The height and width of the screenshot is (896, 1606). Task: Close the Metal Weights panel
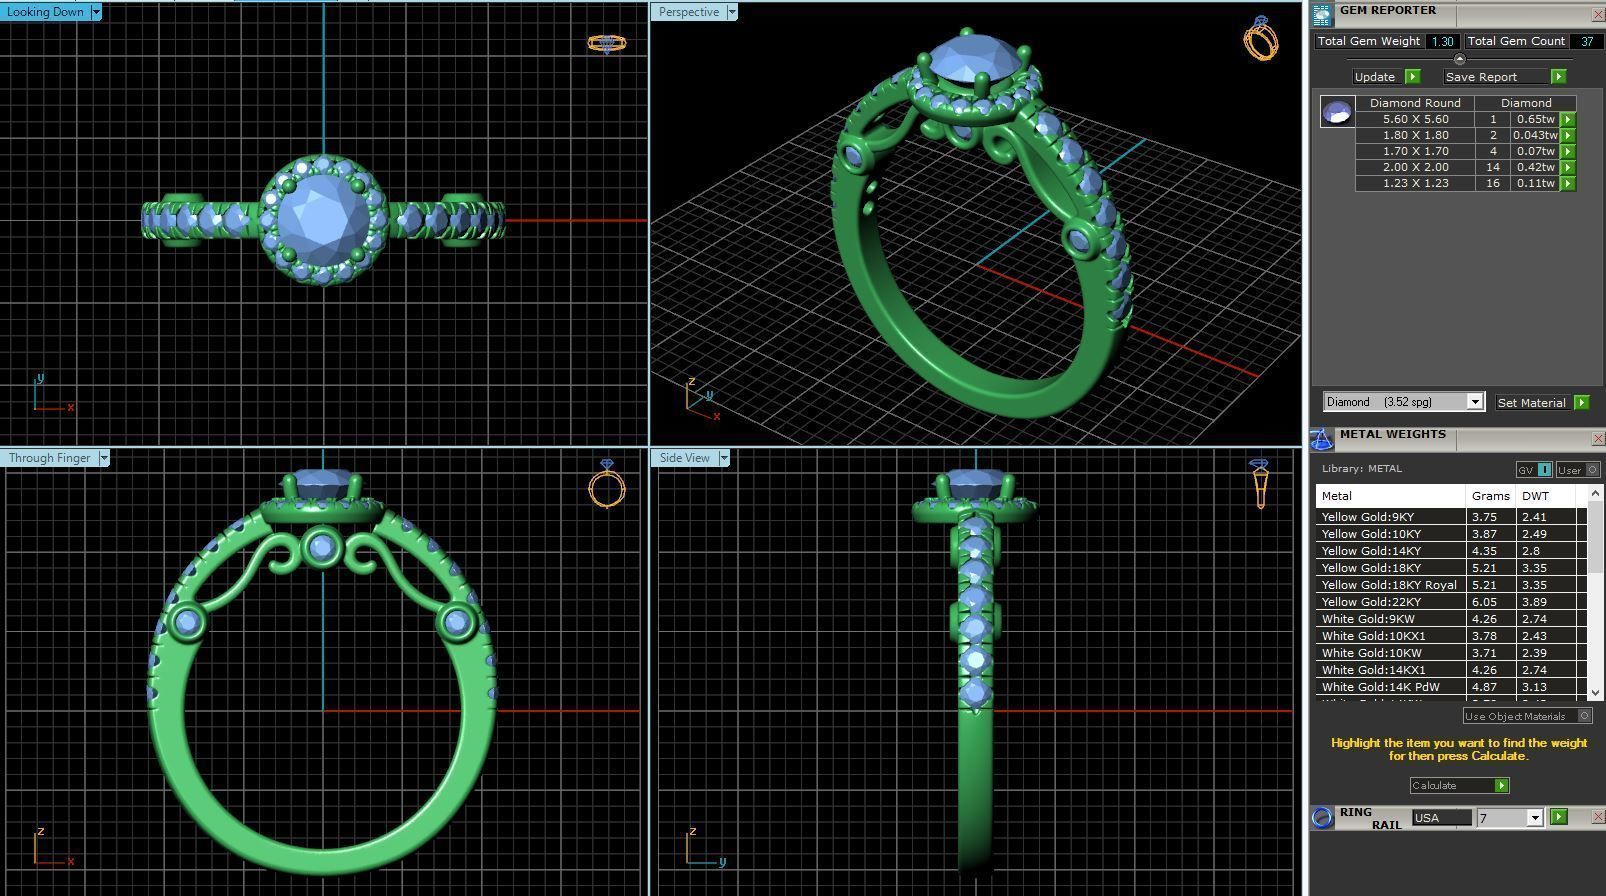1597,439
